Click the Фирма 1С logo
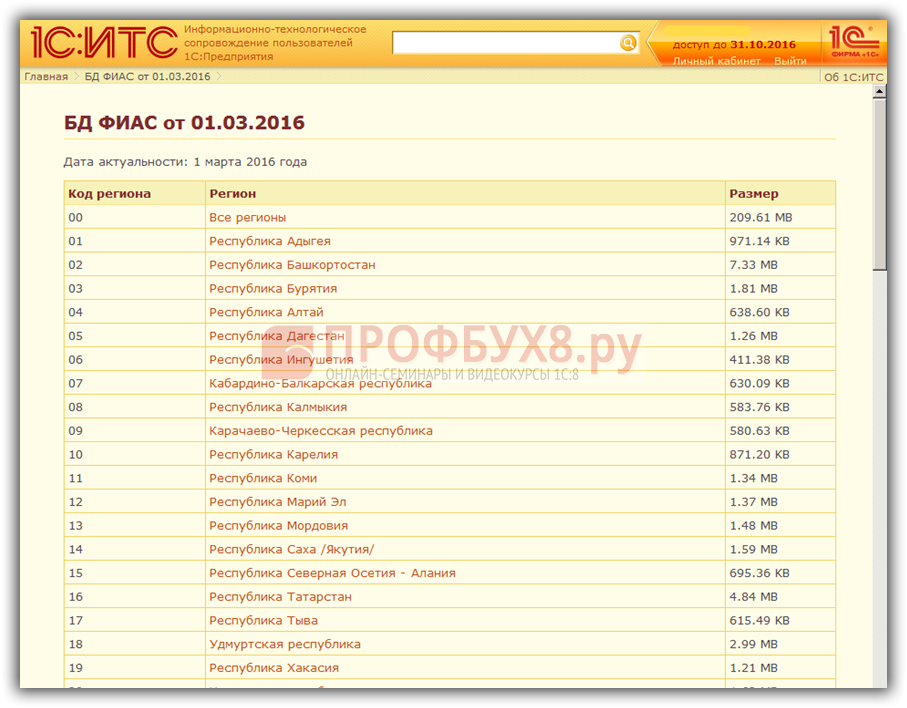Viewport: 907px width, 708px height. (x=853, y=44)
